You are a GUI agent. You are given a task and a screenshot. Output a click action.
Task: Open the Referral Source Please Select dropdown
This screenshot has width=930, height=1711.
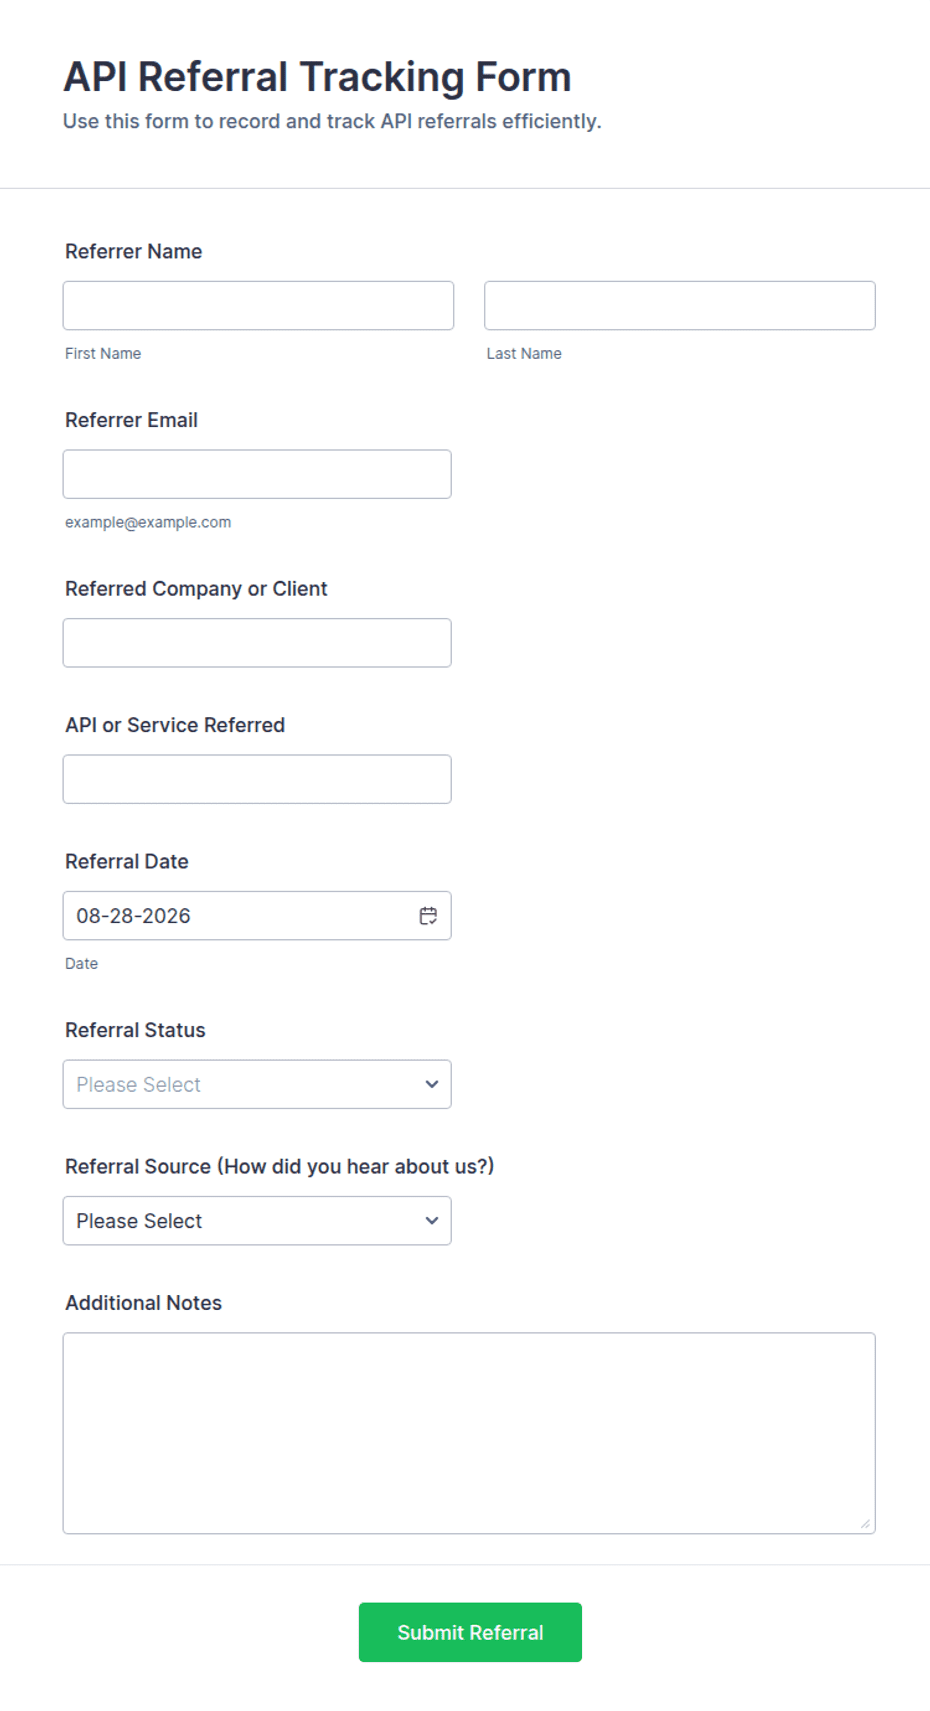coord(257,1221)
